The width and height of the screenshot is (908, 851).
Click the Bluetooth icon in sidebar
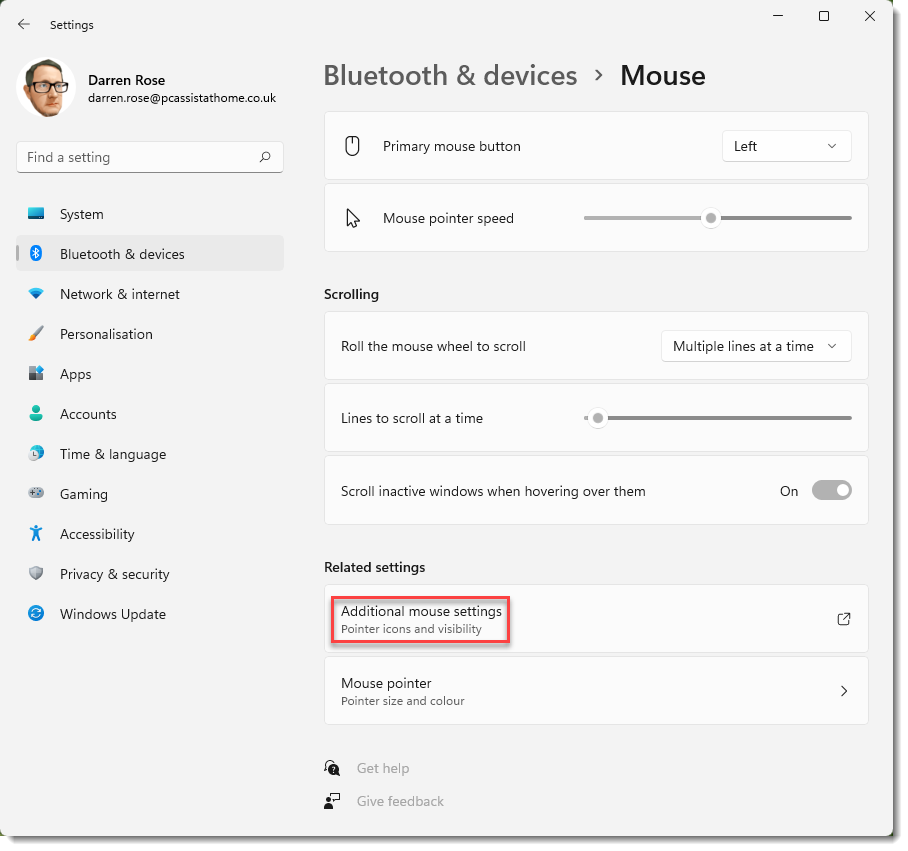click(36, 254)
